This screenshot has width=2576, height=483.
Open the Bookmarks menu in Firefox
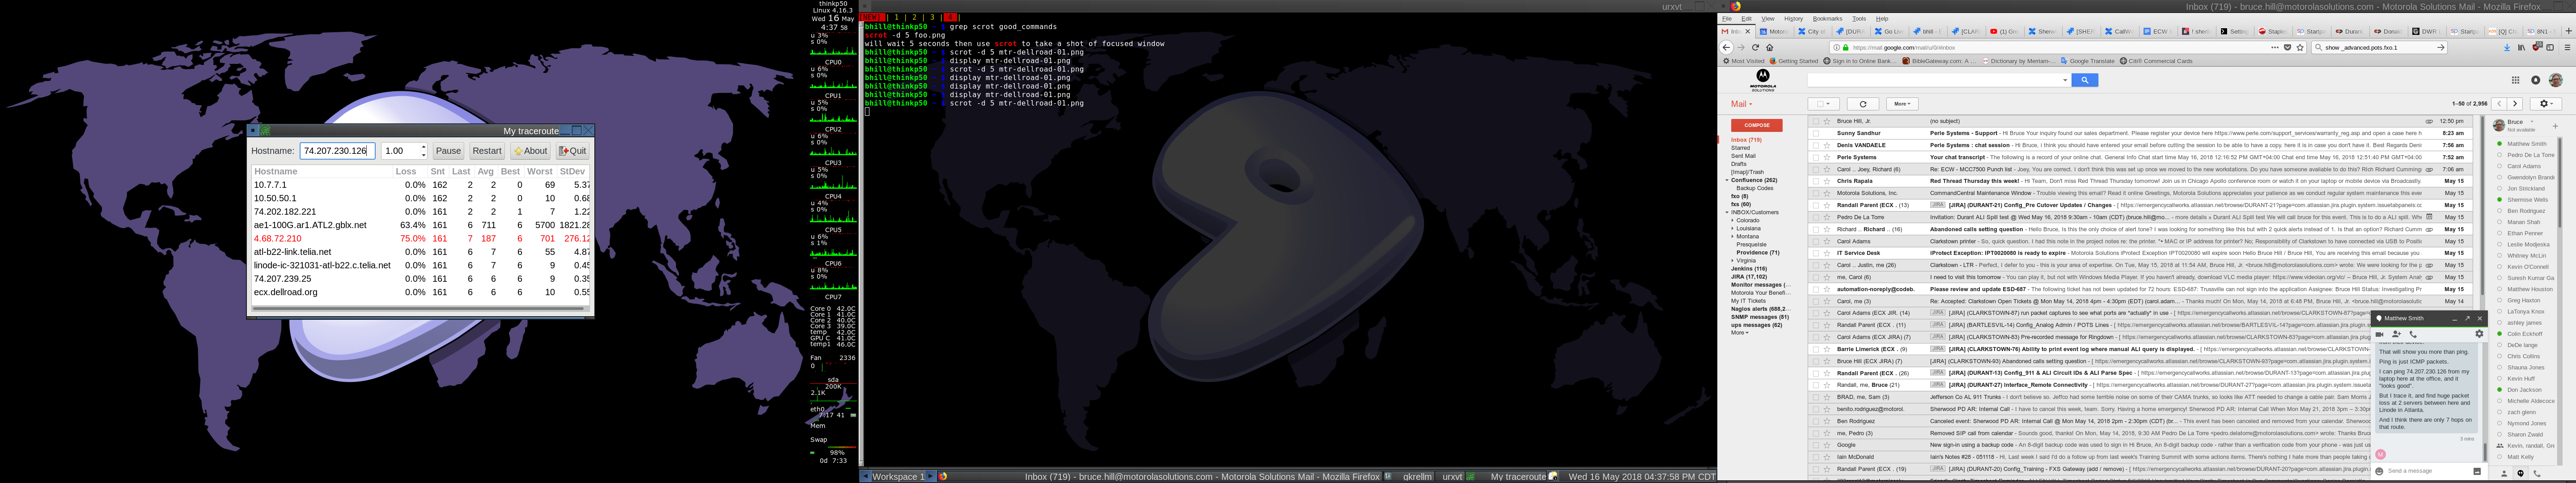click(1827, 19)
